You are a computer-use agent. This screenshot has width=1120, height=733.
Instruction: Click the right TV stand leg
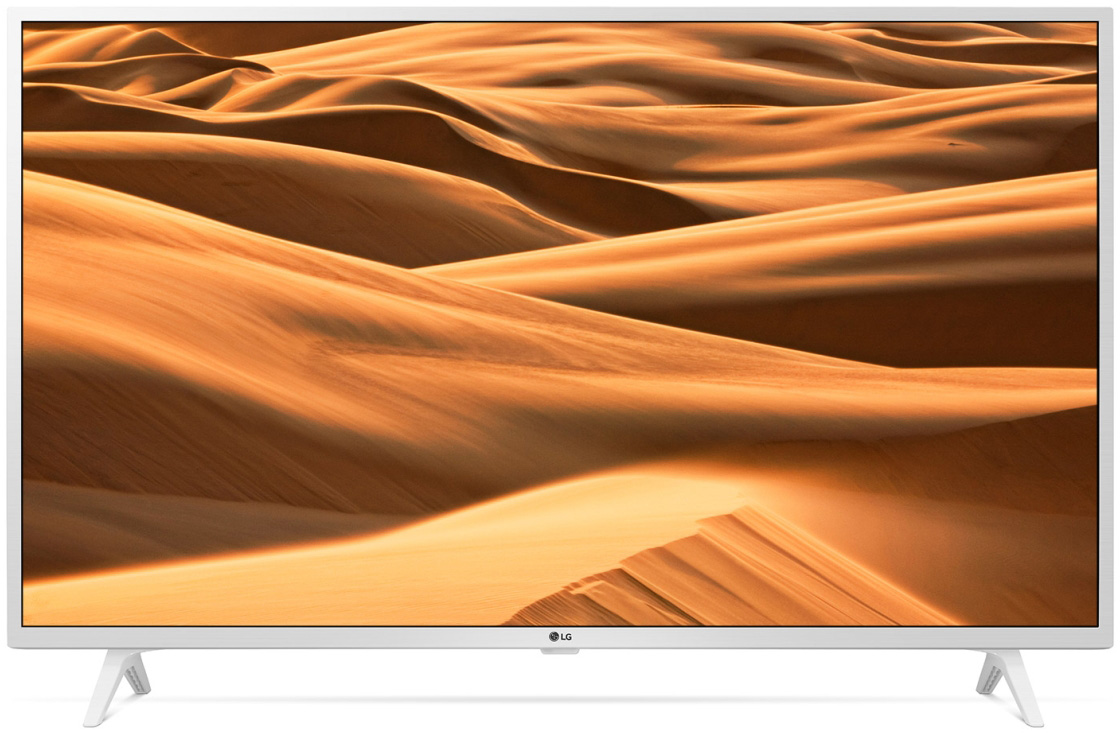1007,684
